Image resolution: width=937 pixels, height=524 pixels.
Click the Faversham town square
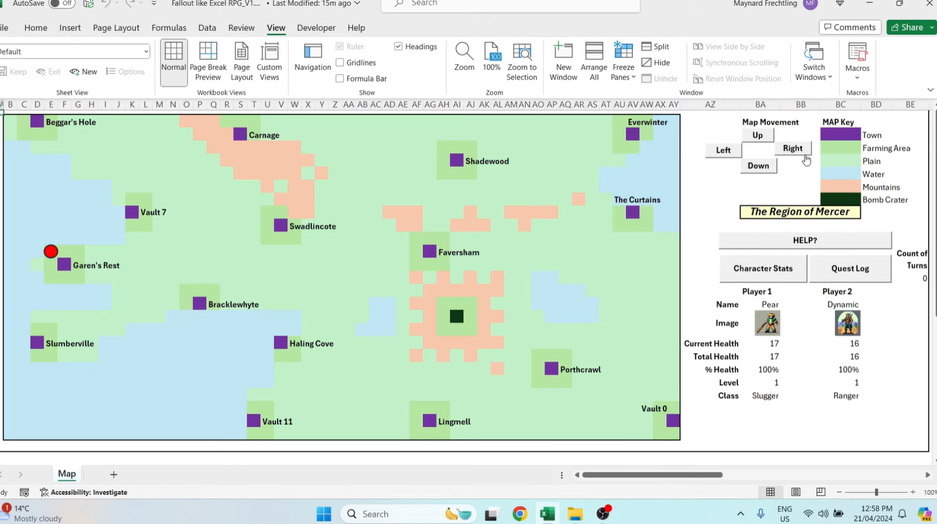(x=429, y=252)
